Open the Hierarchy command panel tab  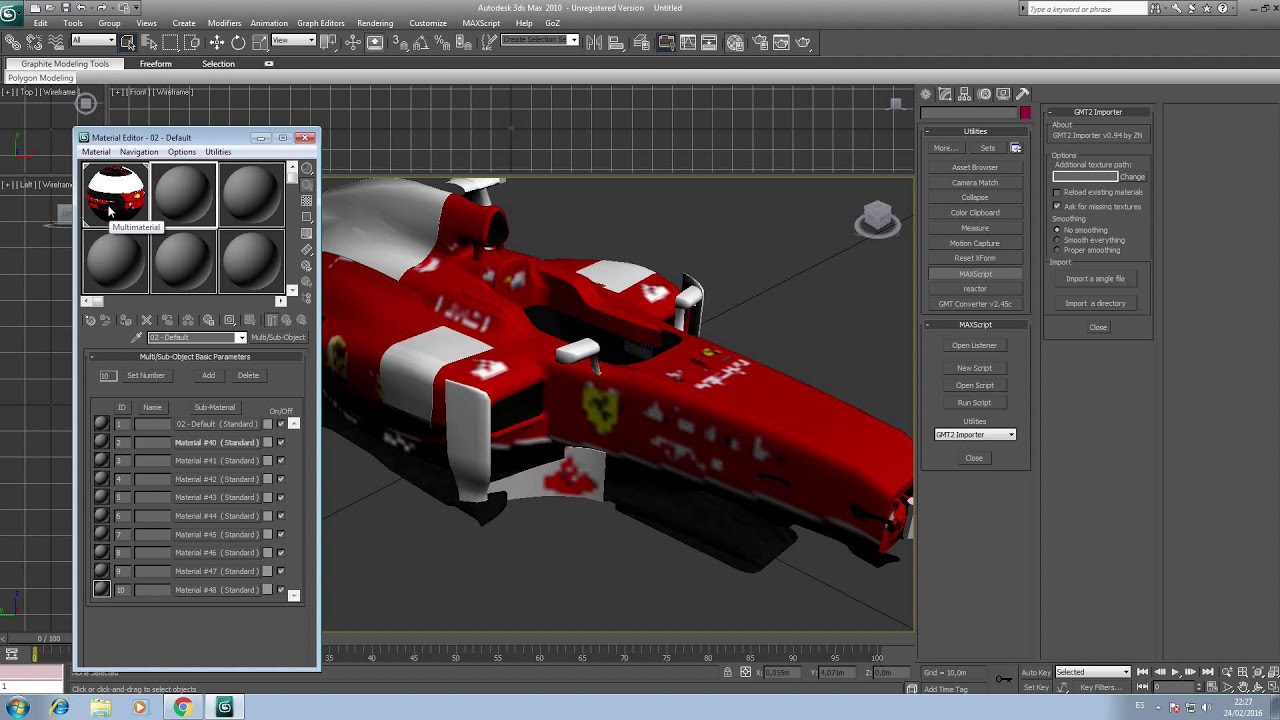[x=965, y=94]
